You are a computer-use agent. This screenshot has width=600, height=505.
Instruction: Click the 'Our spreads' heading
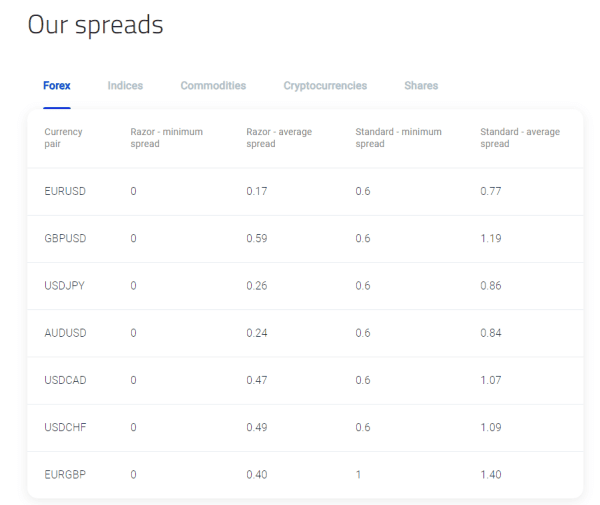(95, 25)
